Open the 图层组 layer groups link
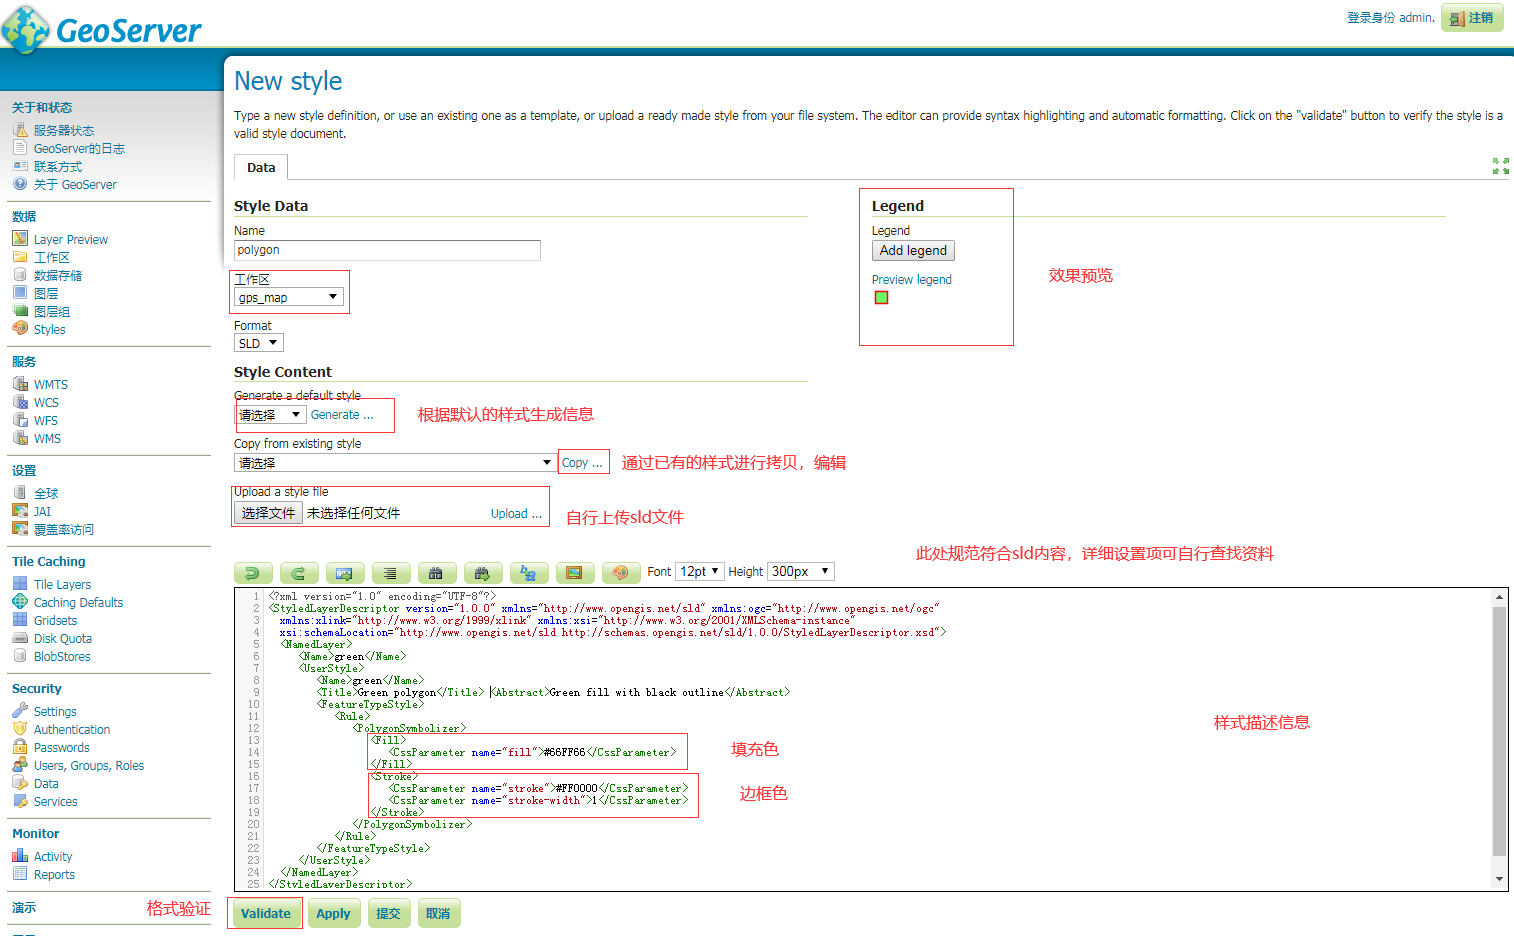1514x936 pixels. pos(52,312)
